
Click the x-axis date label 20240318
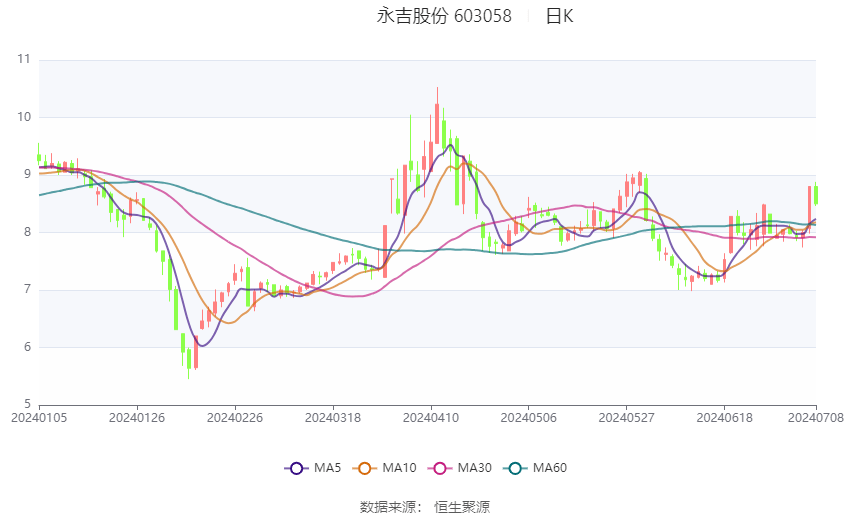333,418
